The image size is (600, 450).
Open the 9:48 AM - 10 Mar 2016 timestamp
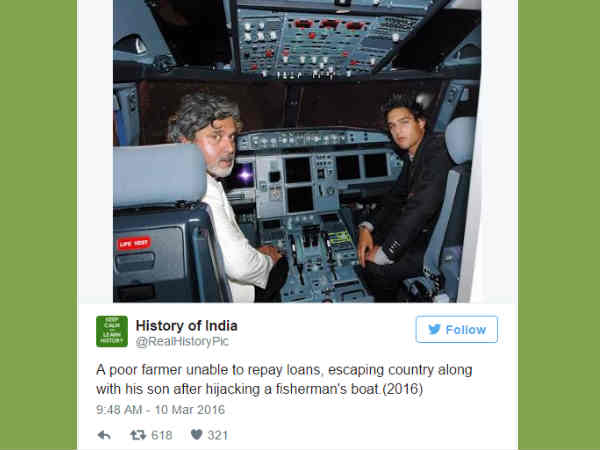160,410
